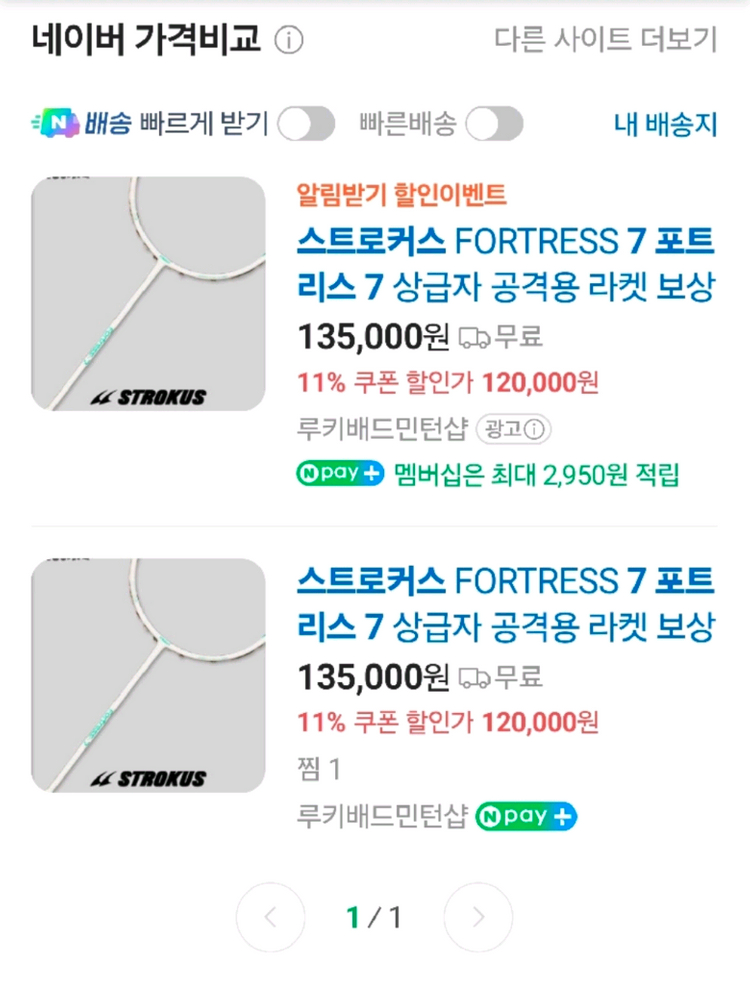Viewport: 750px width, 985px height.
Task: Click the free shipping truck icon in second listing
Action: 474,677
